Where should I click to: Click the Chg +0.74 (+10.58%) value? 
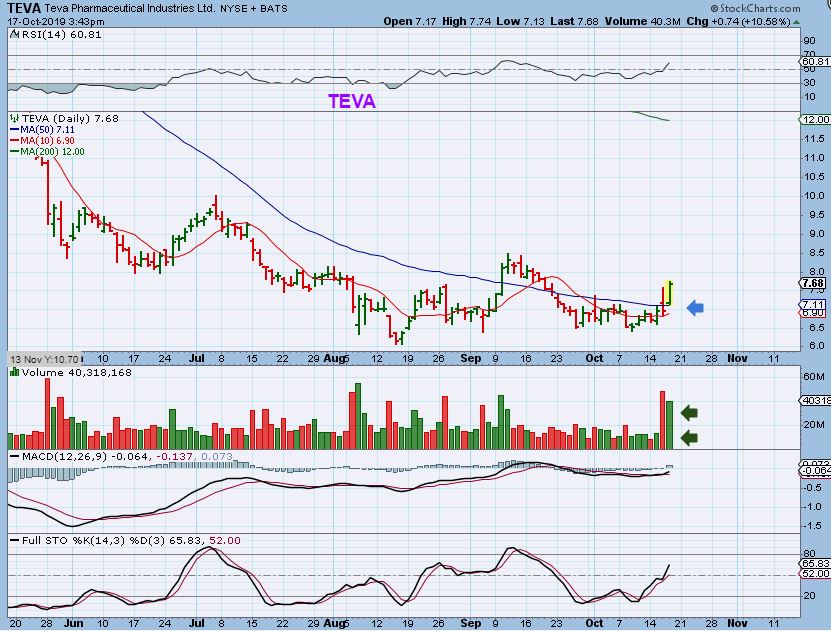click(739, 22)
